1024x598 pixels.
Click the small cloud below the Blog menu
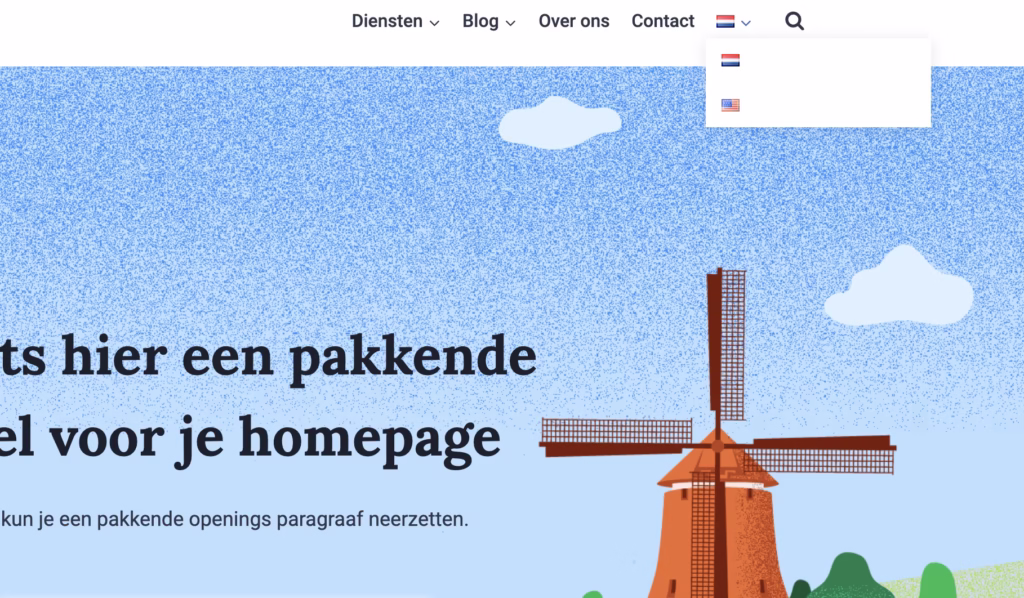(x=558, y=122)
